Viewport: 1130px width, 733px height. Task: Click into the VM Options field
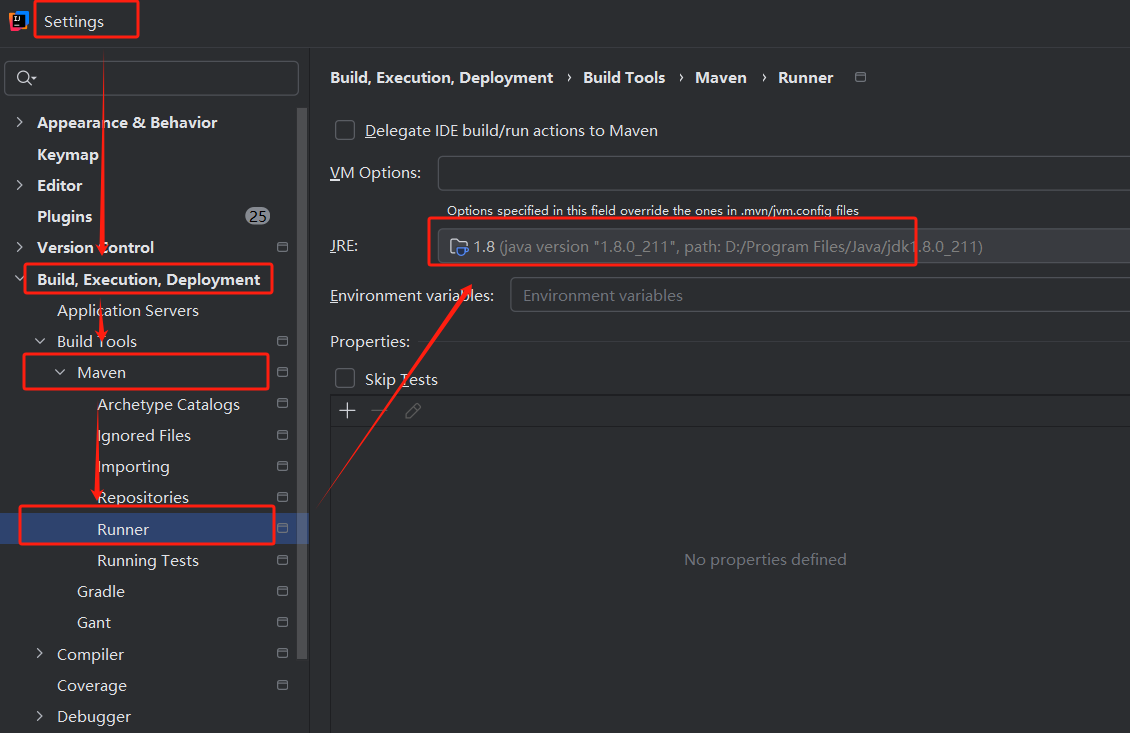[783, 173]
